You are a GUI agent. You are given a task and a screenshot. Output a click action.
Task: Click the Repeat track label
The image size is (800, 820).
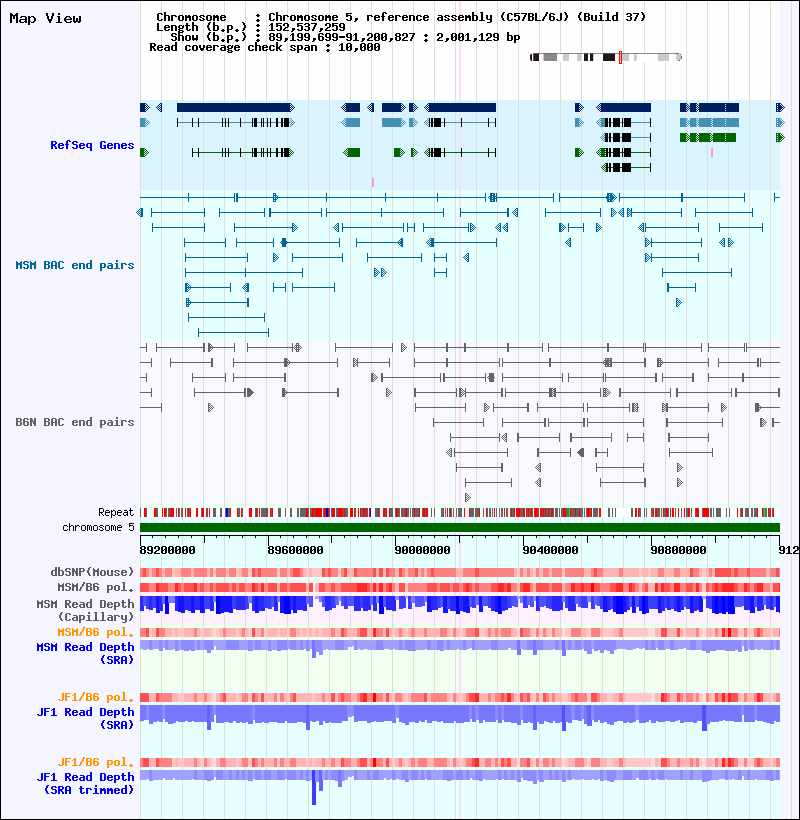pyautogui.click(x=116, y=512)
